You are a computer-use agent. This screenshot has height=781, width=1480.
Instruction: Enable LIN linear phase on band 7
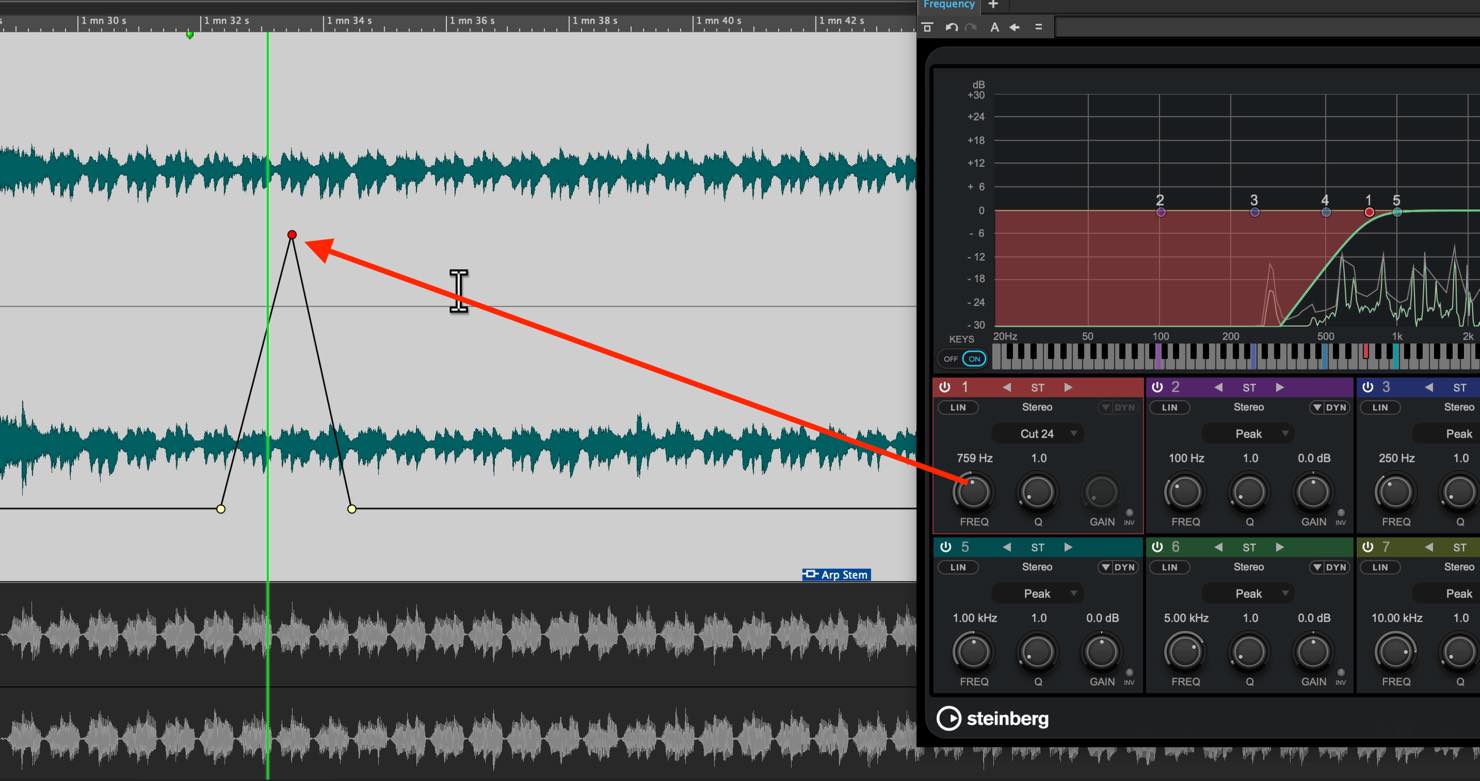1380,567
